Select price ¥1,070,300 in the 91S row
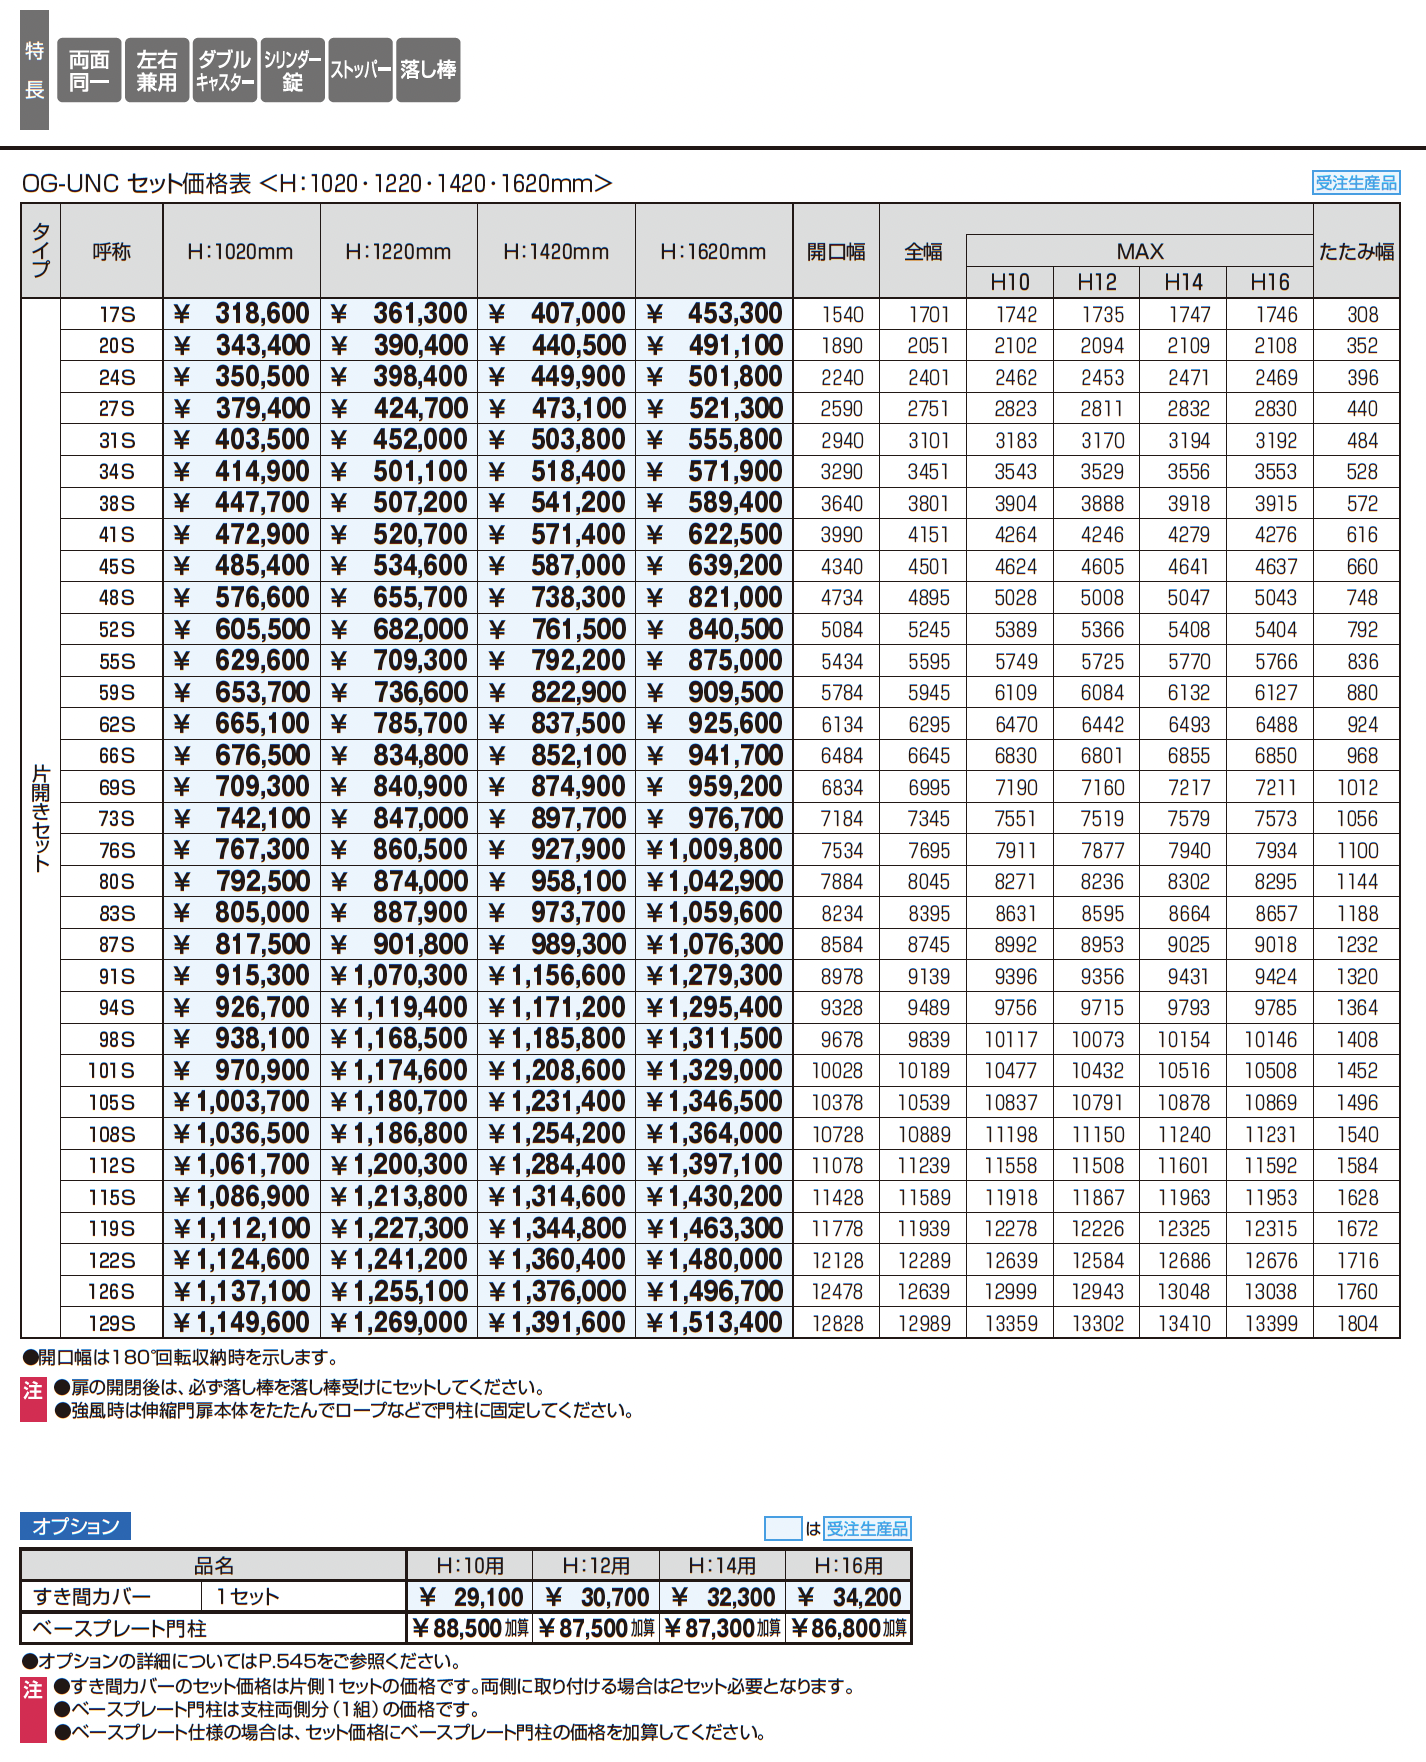 click(x=399, y=976)
